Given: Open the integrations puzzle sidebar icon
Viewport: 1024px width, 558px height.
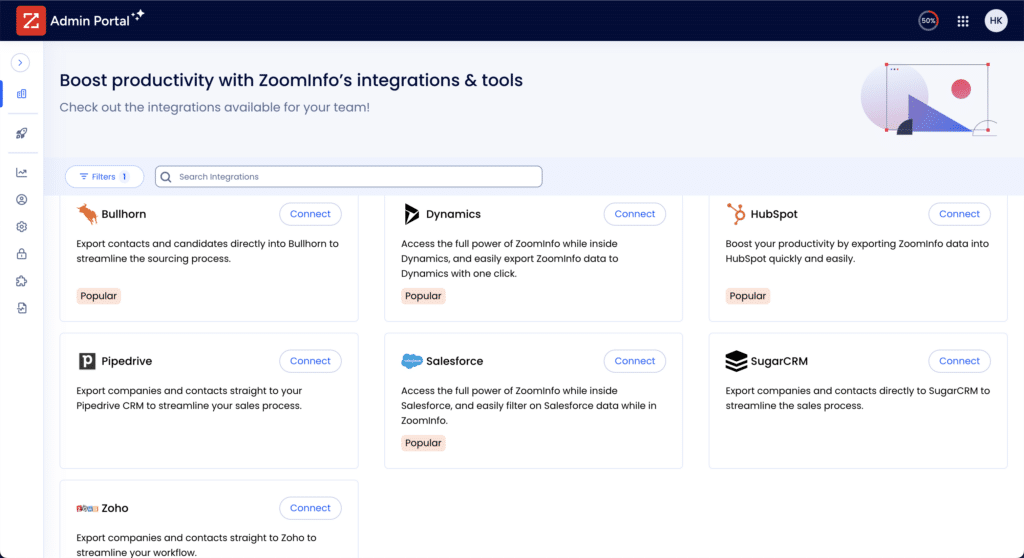Looking at the screenshot, I should pos(22,281).
